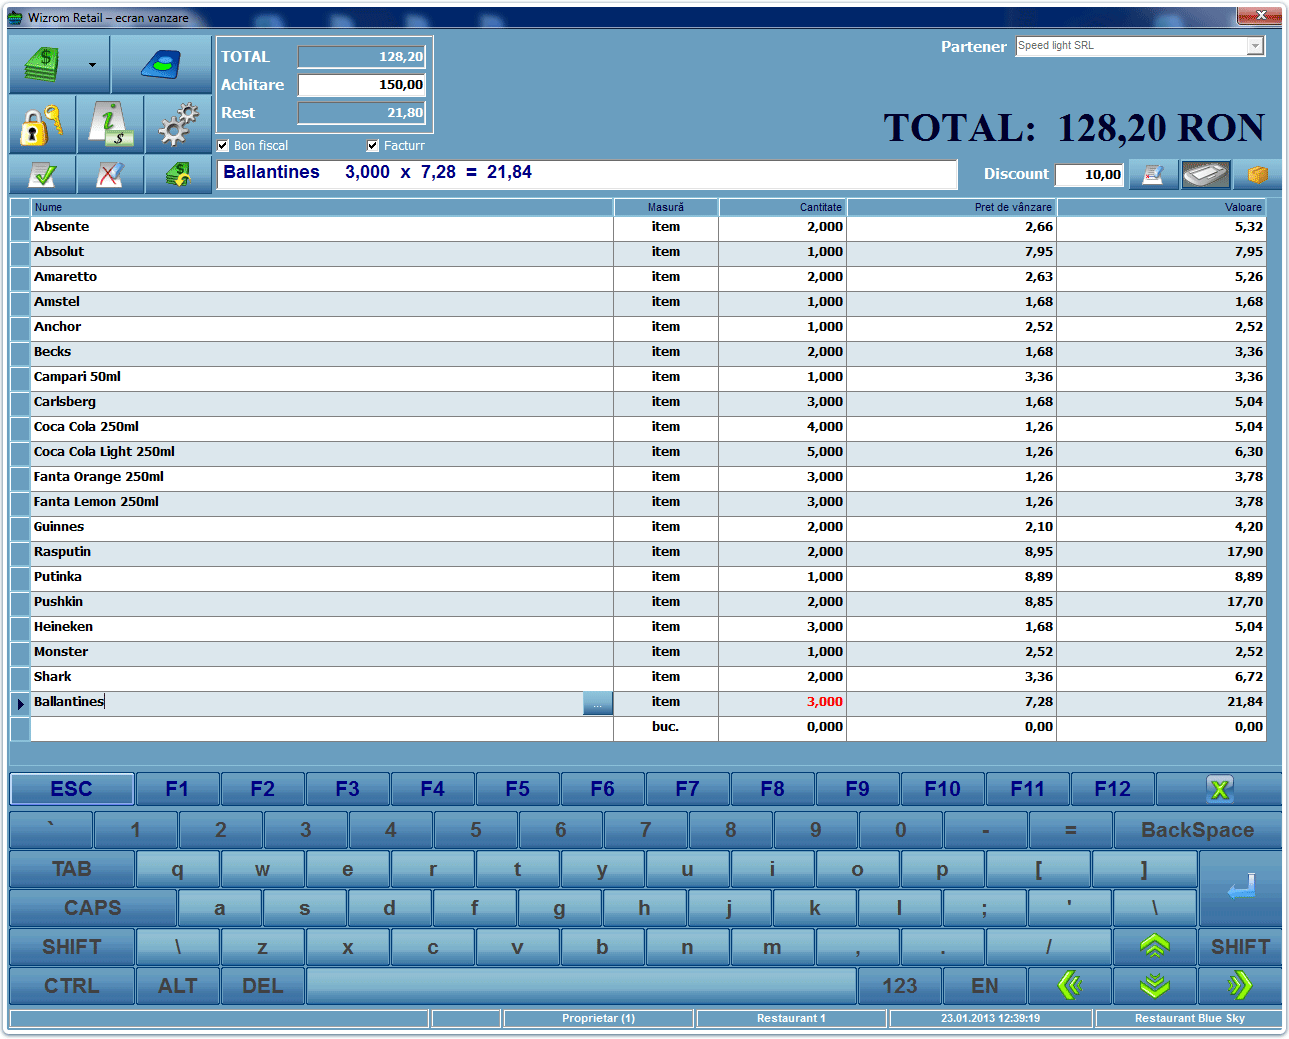1289x1039 pixels.
Task: Toggle the EN language key
Action: (x=985, y=986)
